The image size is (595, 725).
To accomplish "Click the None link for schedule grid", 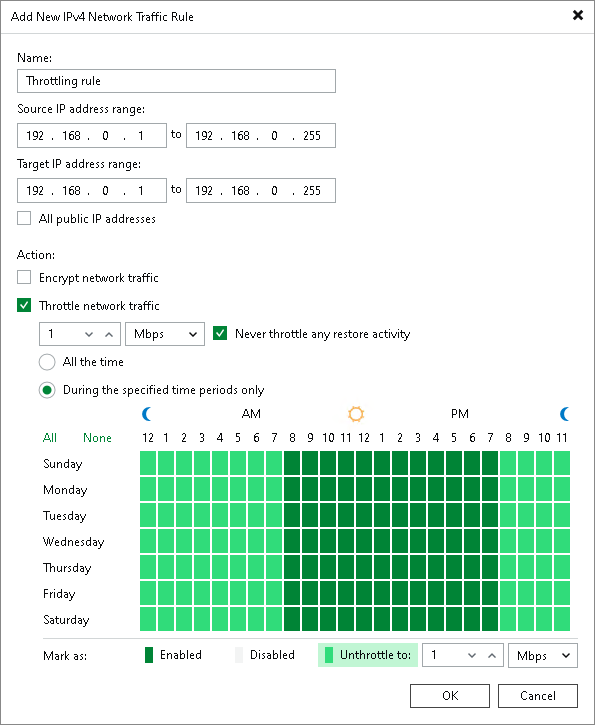I will (97, 438).
